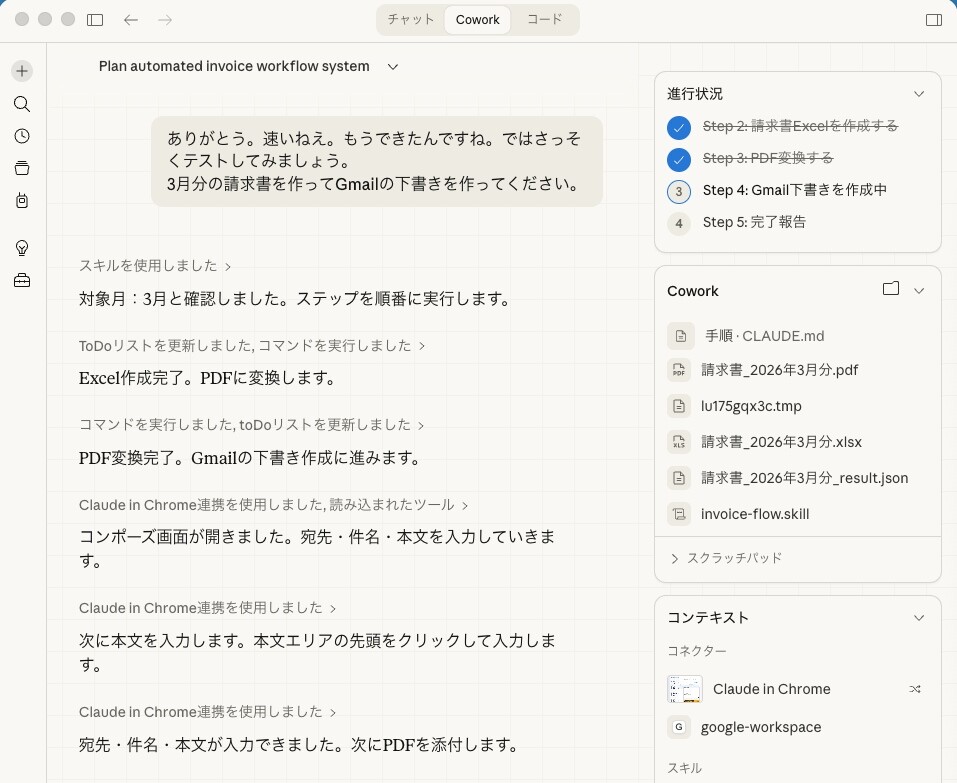The image size is (957, 783).
Task: Open the task title dropdown chevron
Action: [393, 67]
